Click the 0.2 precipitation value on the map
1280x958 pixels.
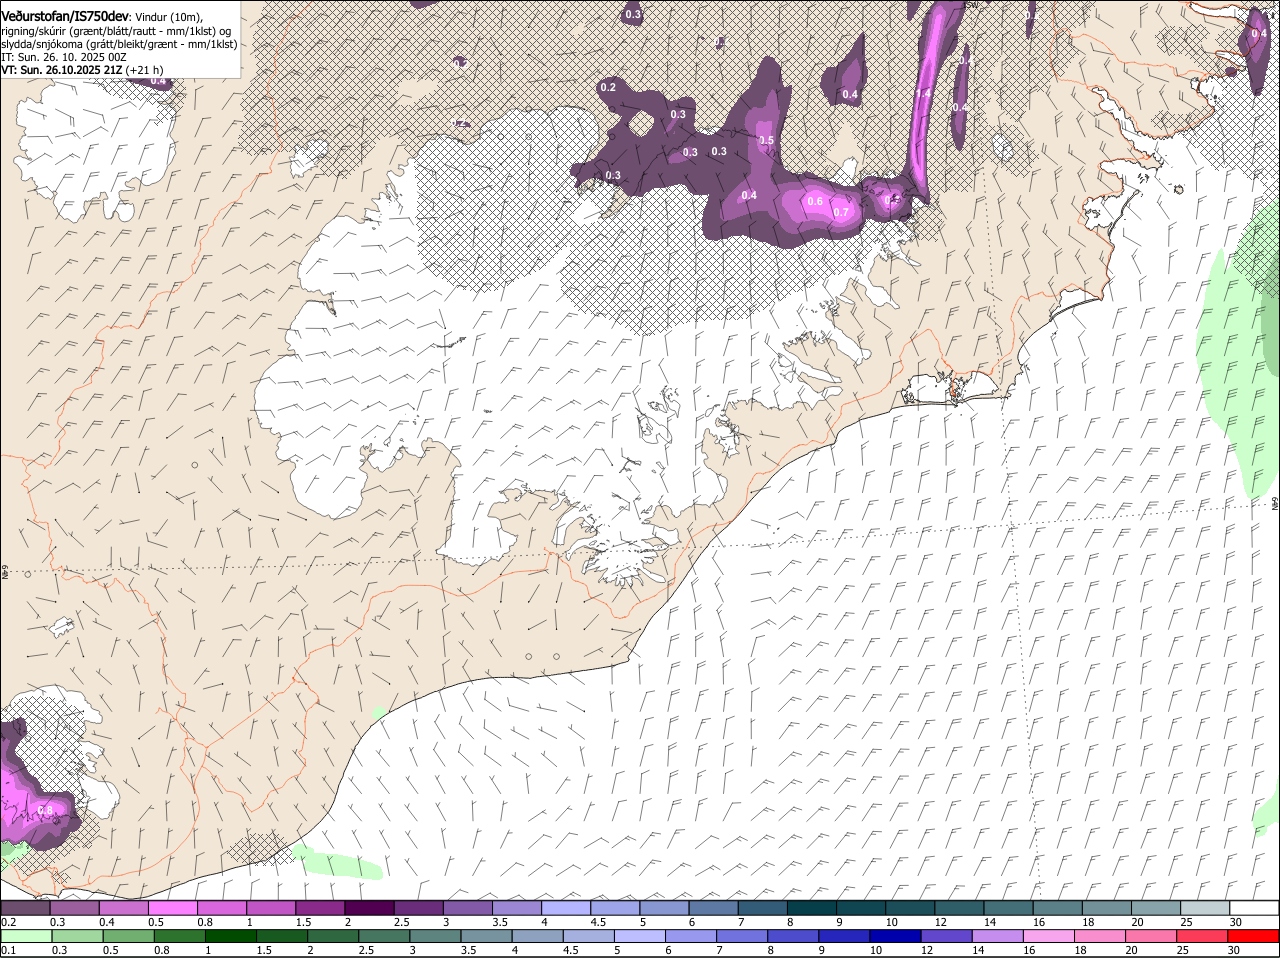pyautogui.click(x=608, y=88)
